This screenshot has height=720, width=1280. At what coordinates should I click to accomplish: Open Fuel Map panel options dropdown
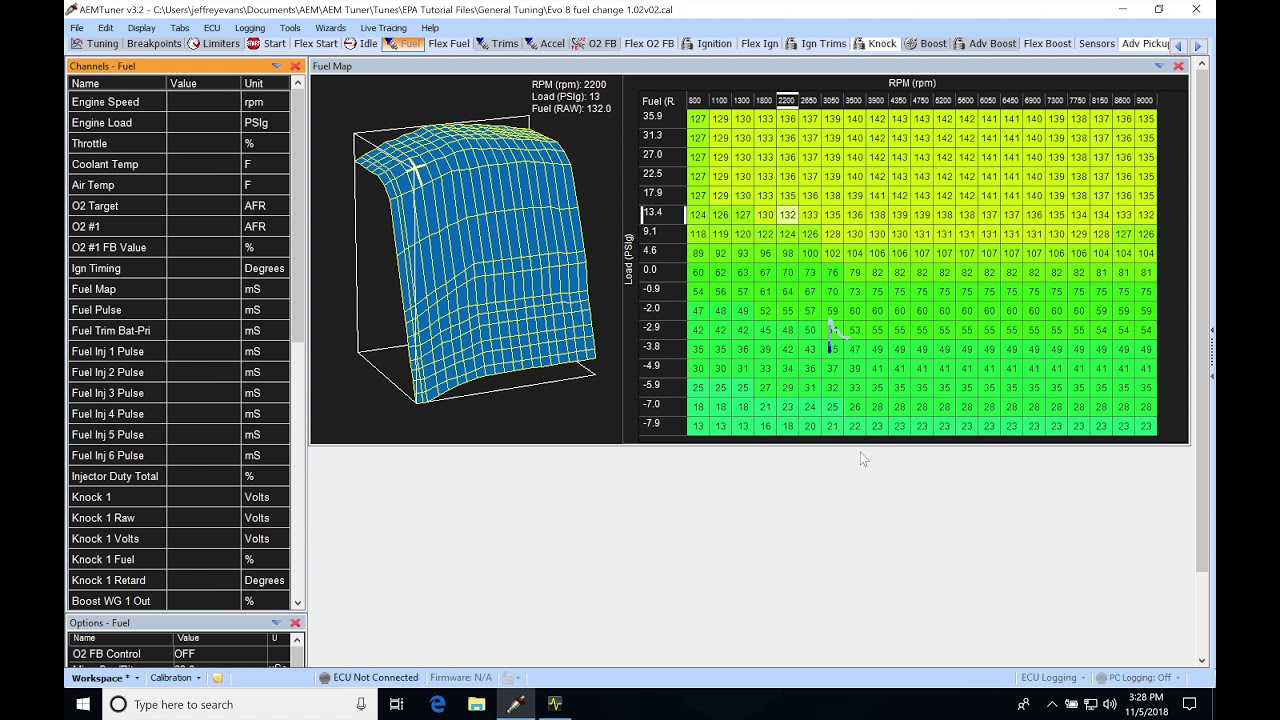coord(1159,66)
